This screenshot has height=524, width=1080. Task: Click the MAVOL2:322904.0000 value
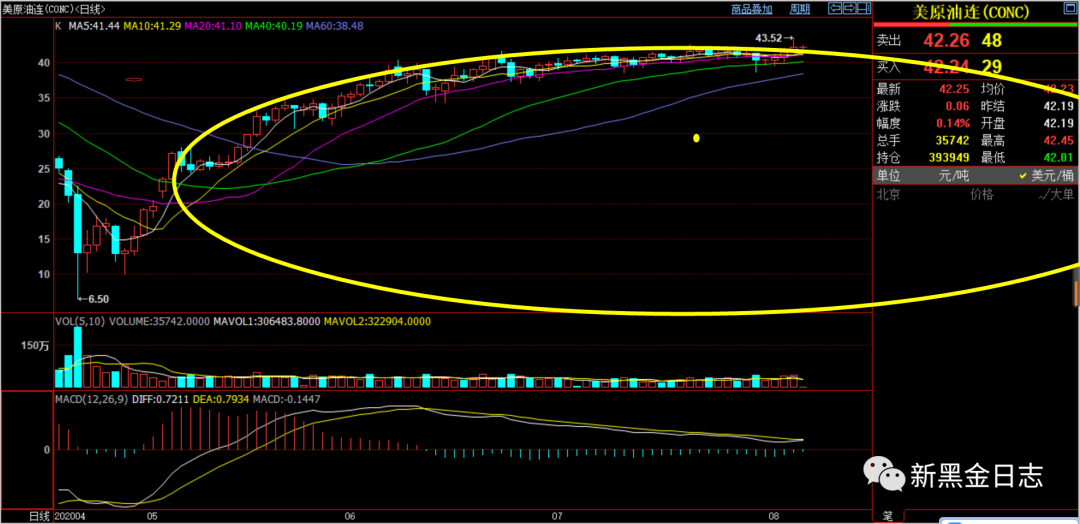(x=376, y=322)
